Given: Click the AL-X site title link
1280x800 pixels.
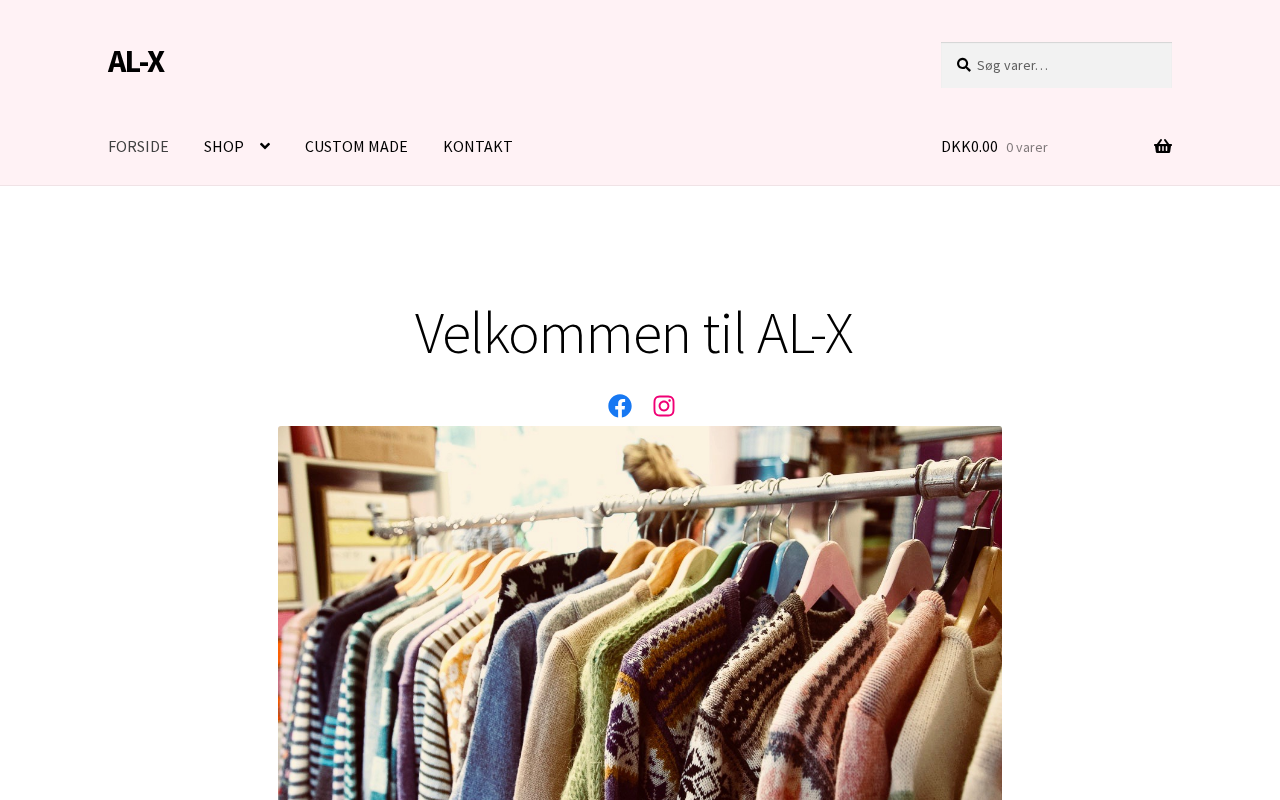Looking at the screenshot, I should point(136,61).
